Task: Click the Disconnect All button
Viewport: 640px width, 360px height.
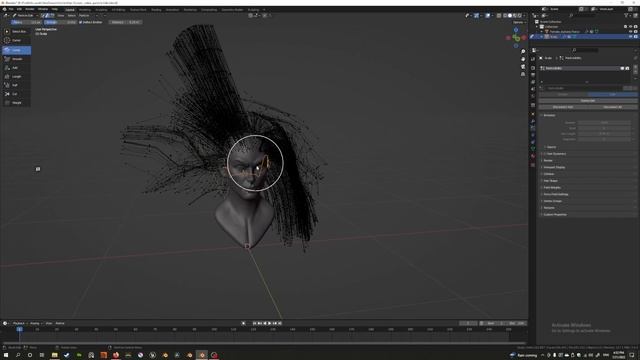Action: [x=613, y=107]
